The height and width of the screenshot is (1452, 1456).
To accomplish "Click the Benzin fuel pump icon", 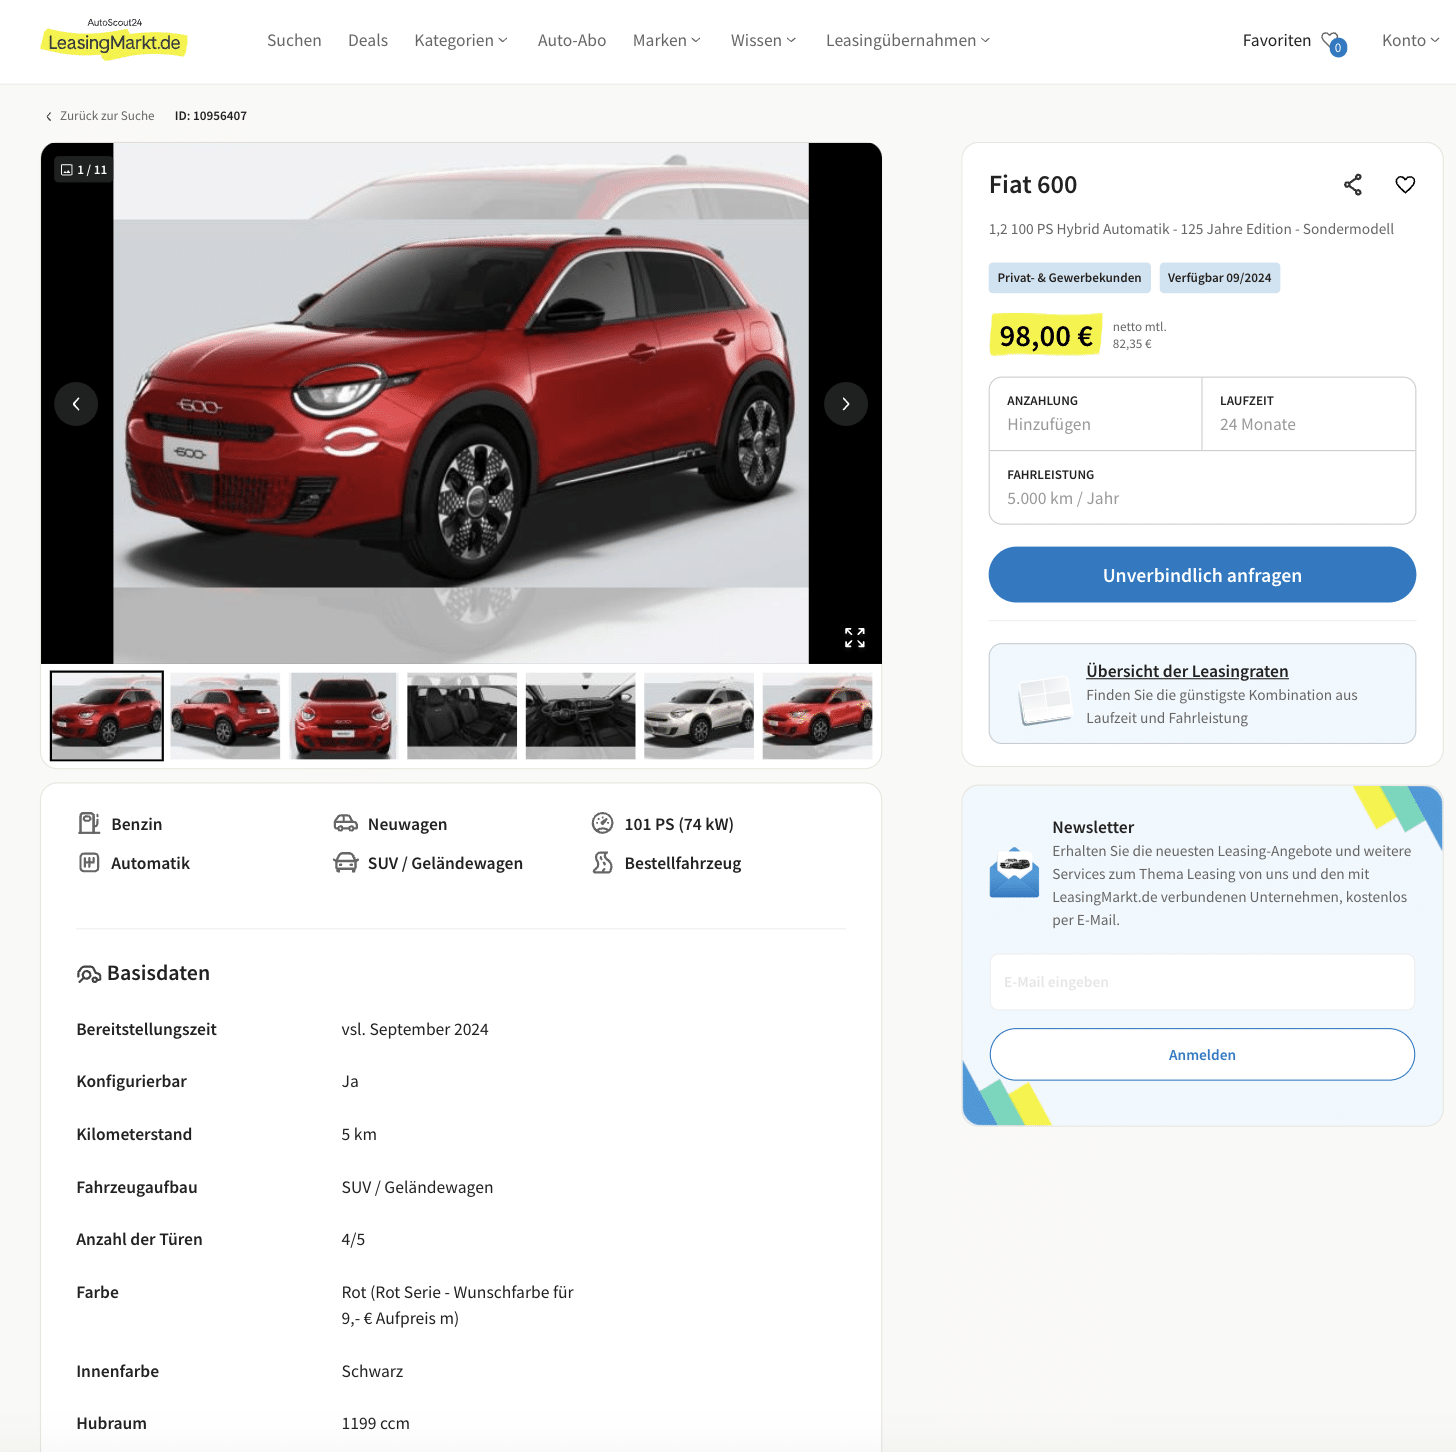I will pyautogui.click(x=89, y=823).
